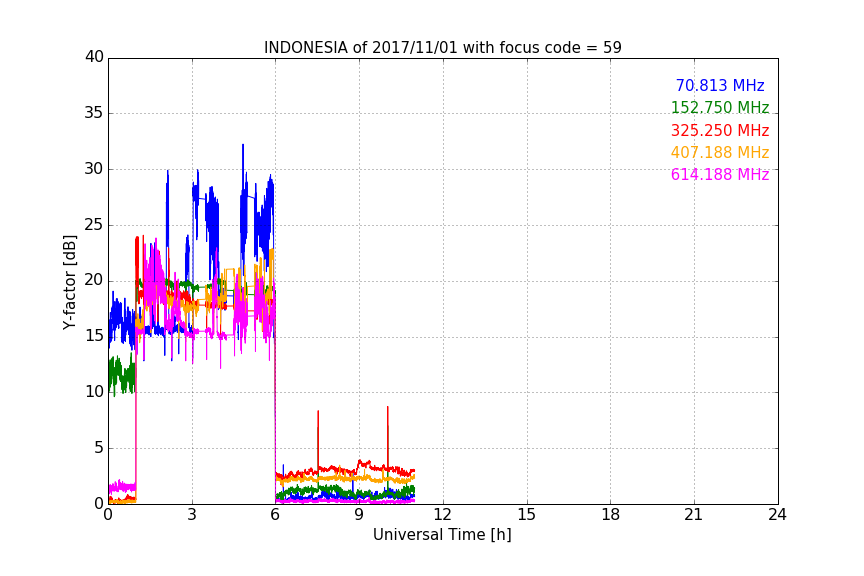
Task: Click the x-axis tick label 18
Action: [x=611, y=515]
